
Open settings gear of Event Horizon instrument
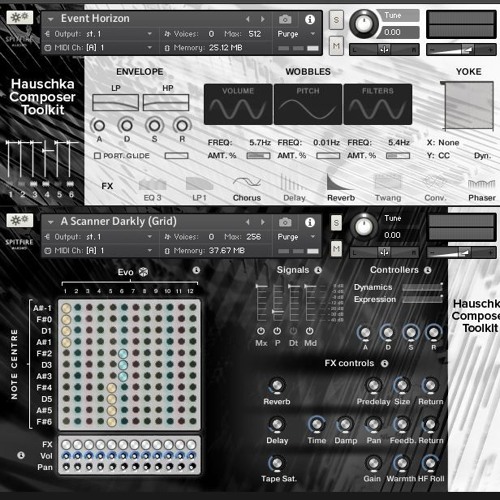click(20, 17)
